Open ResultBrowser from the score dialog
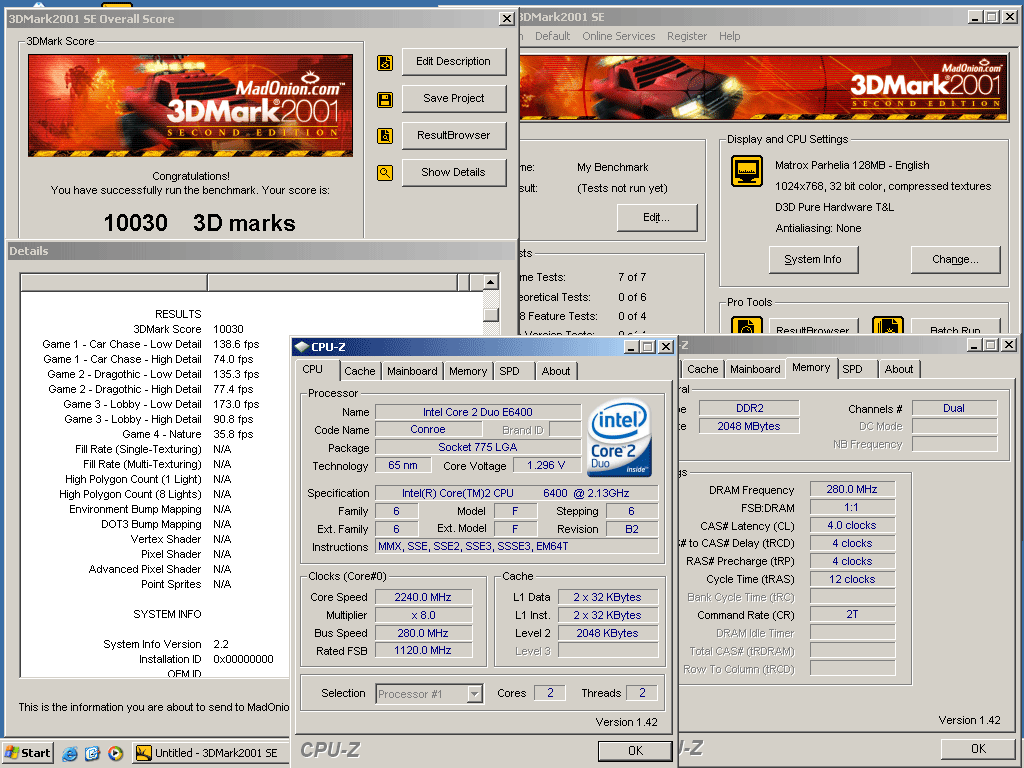Viewport: 1024px width, 768px height. (x=454, y=135)
